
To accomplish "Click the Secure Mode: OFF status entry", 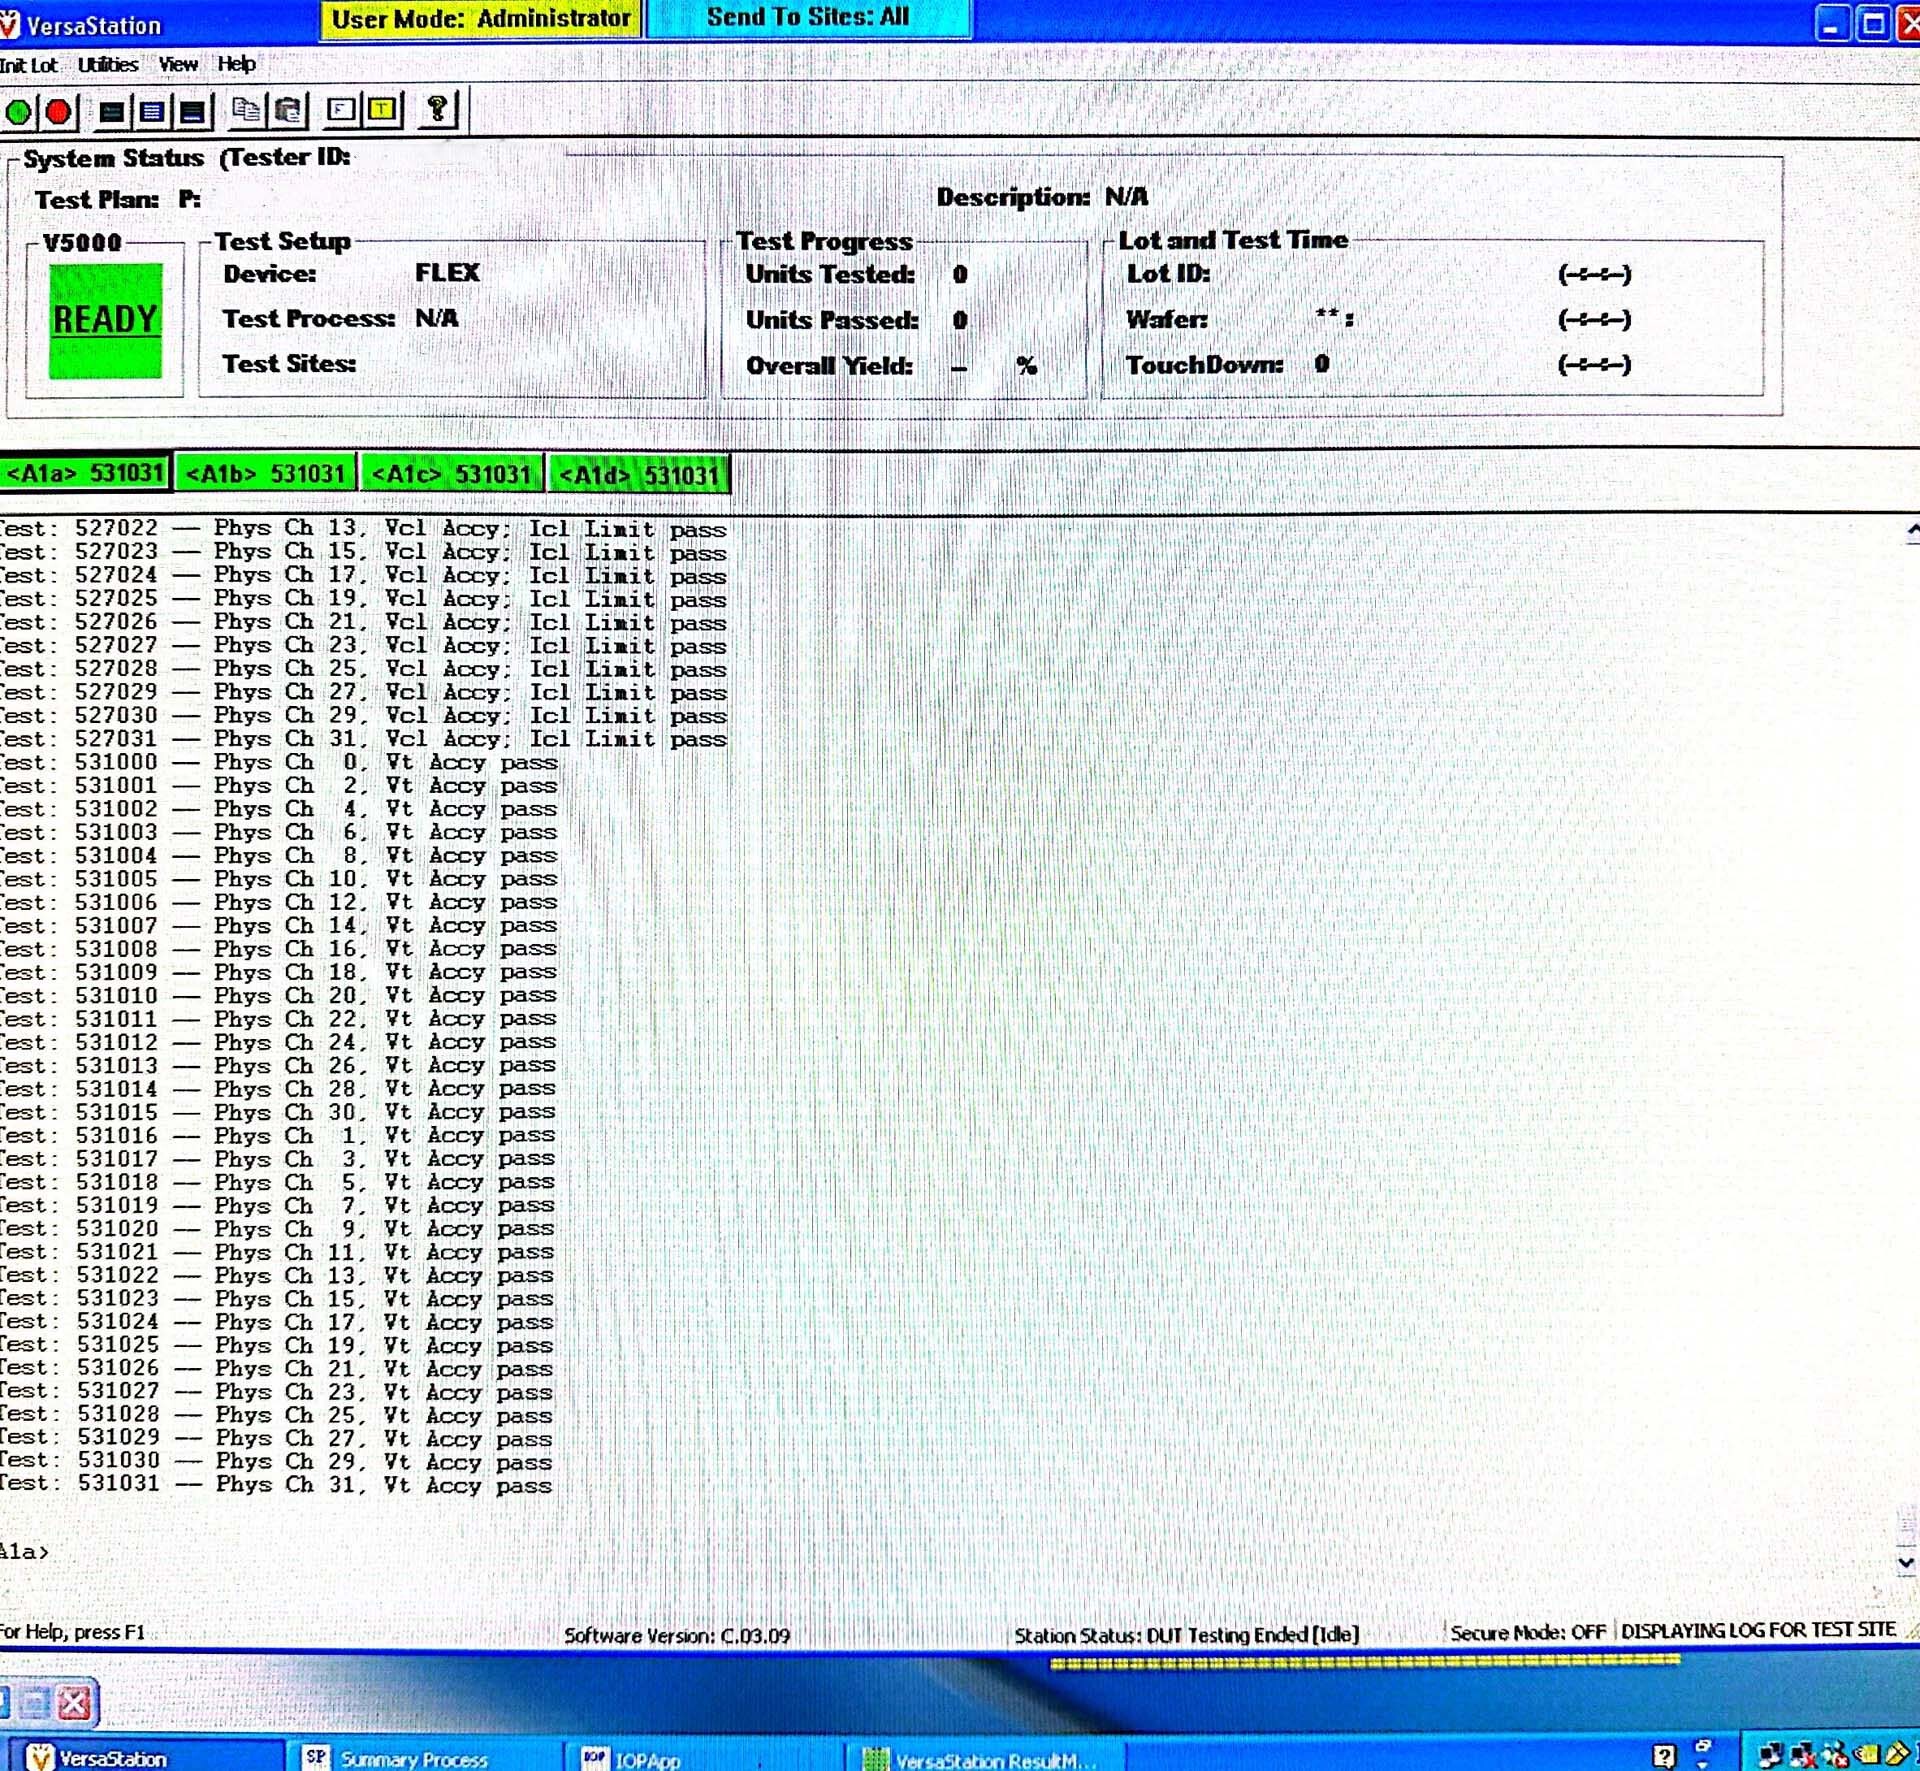I will [1528, 1633].
